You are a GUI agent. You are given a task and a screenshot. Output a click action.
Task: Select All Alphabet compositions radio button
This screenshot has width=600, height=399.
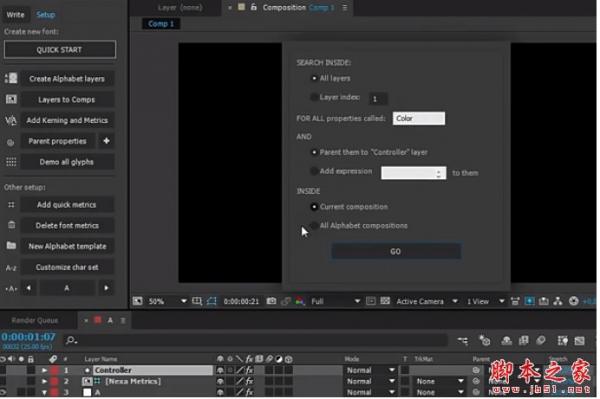314,225
